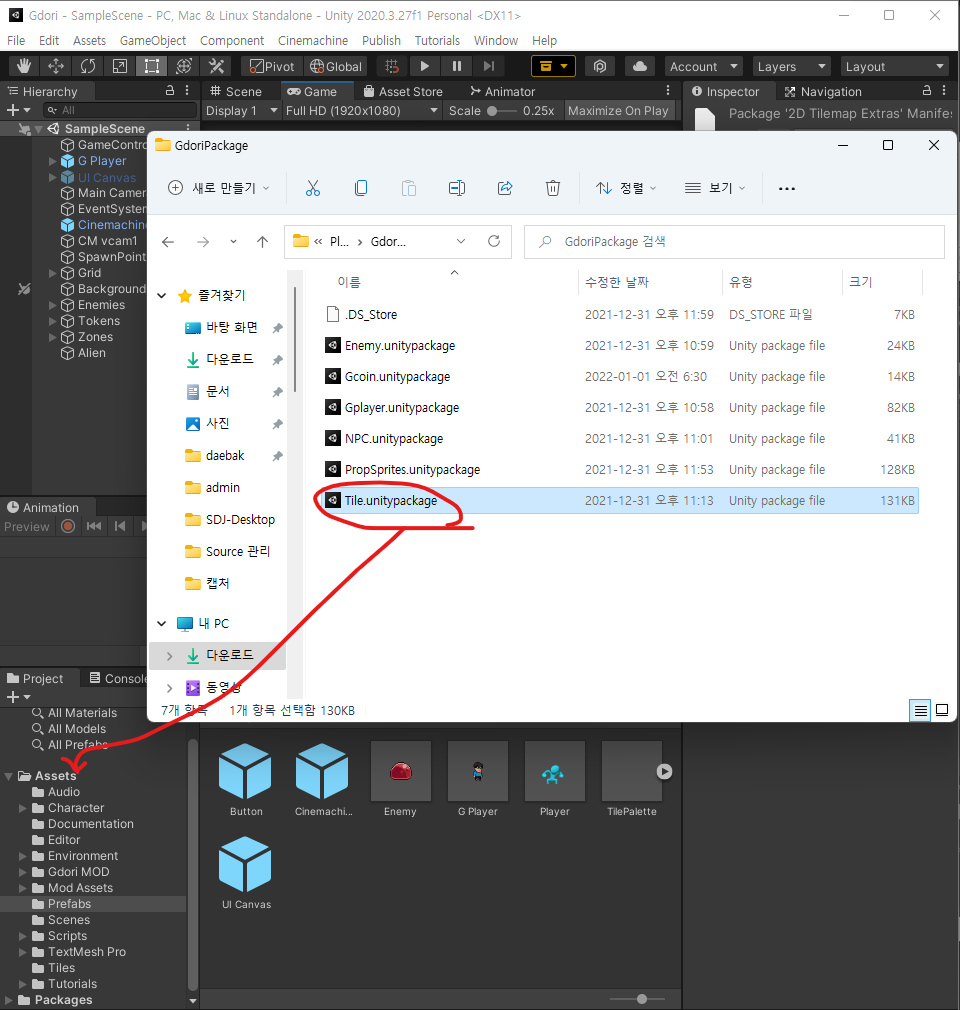Toggle grid snapping icon in toolbar
The height and width of the screenshot is (1010, 960).
pos(392,66)
